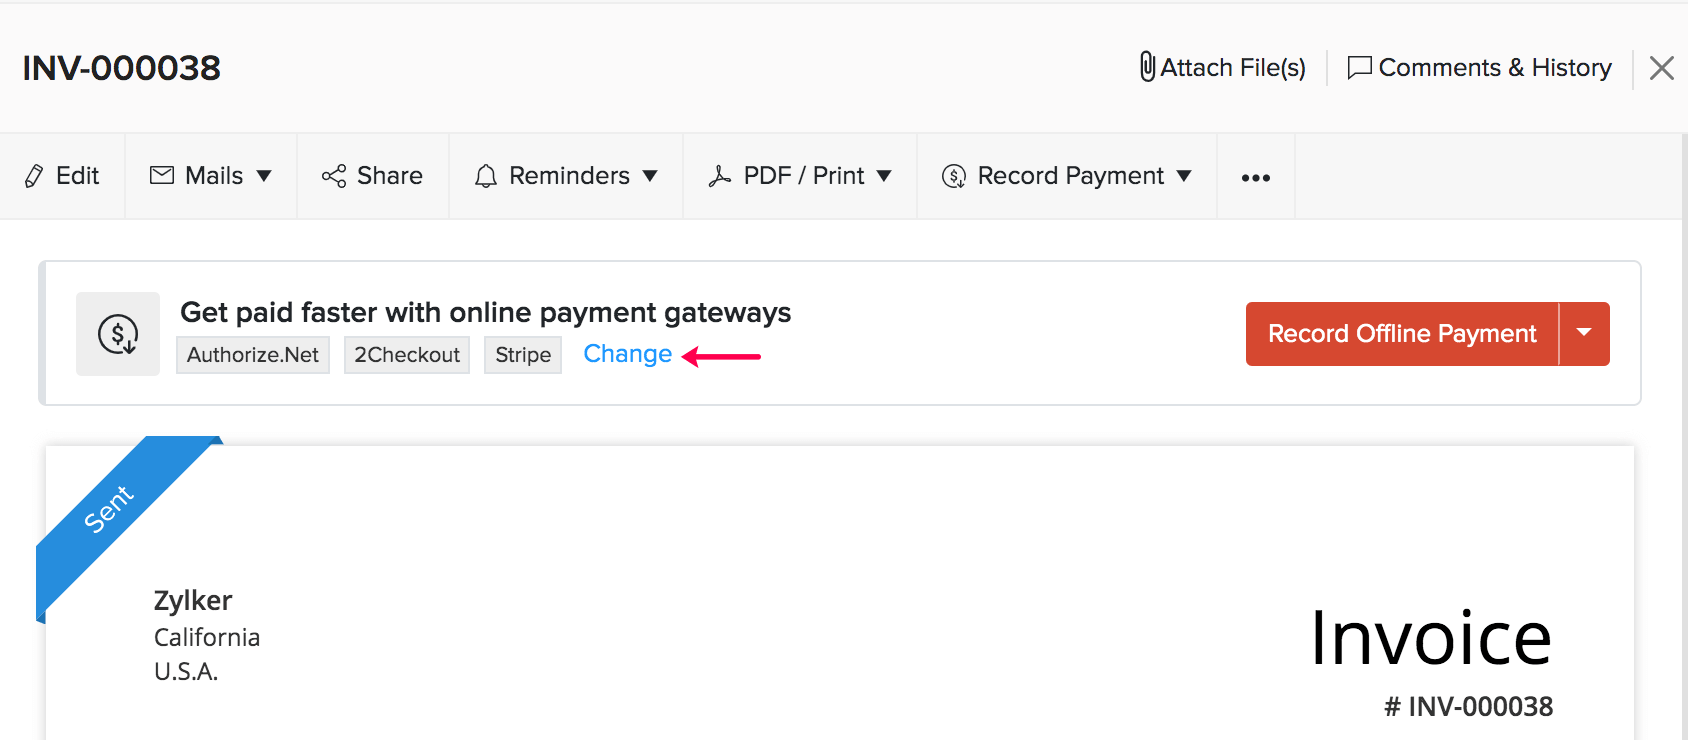Viewport: 1688px width, 740px height.
Task: Click the Record Payment coin icon
Action: pos(953,175)
